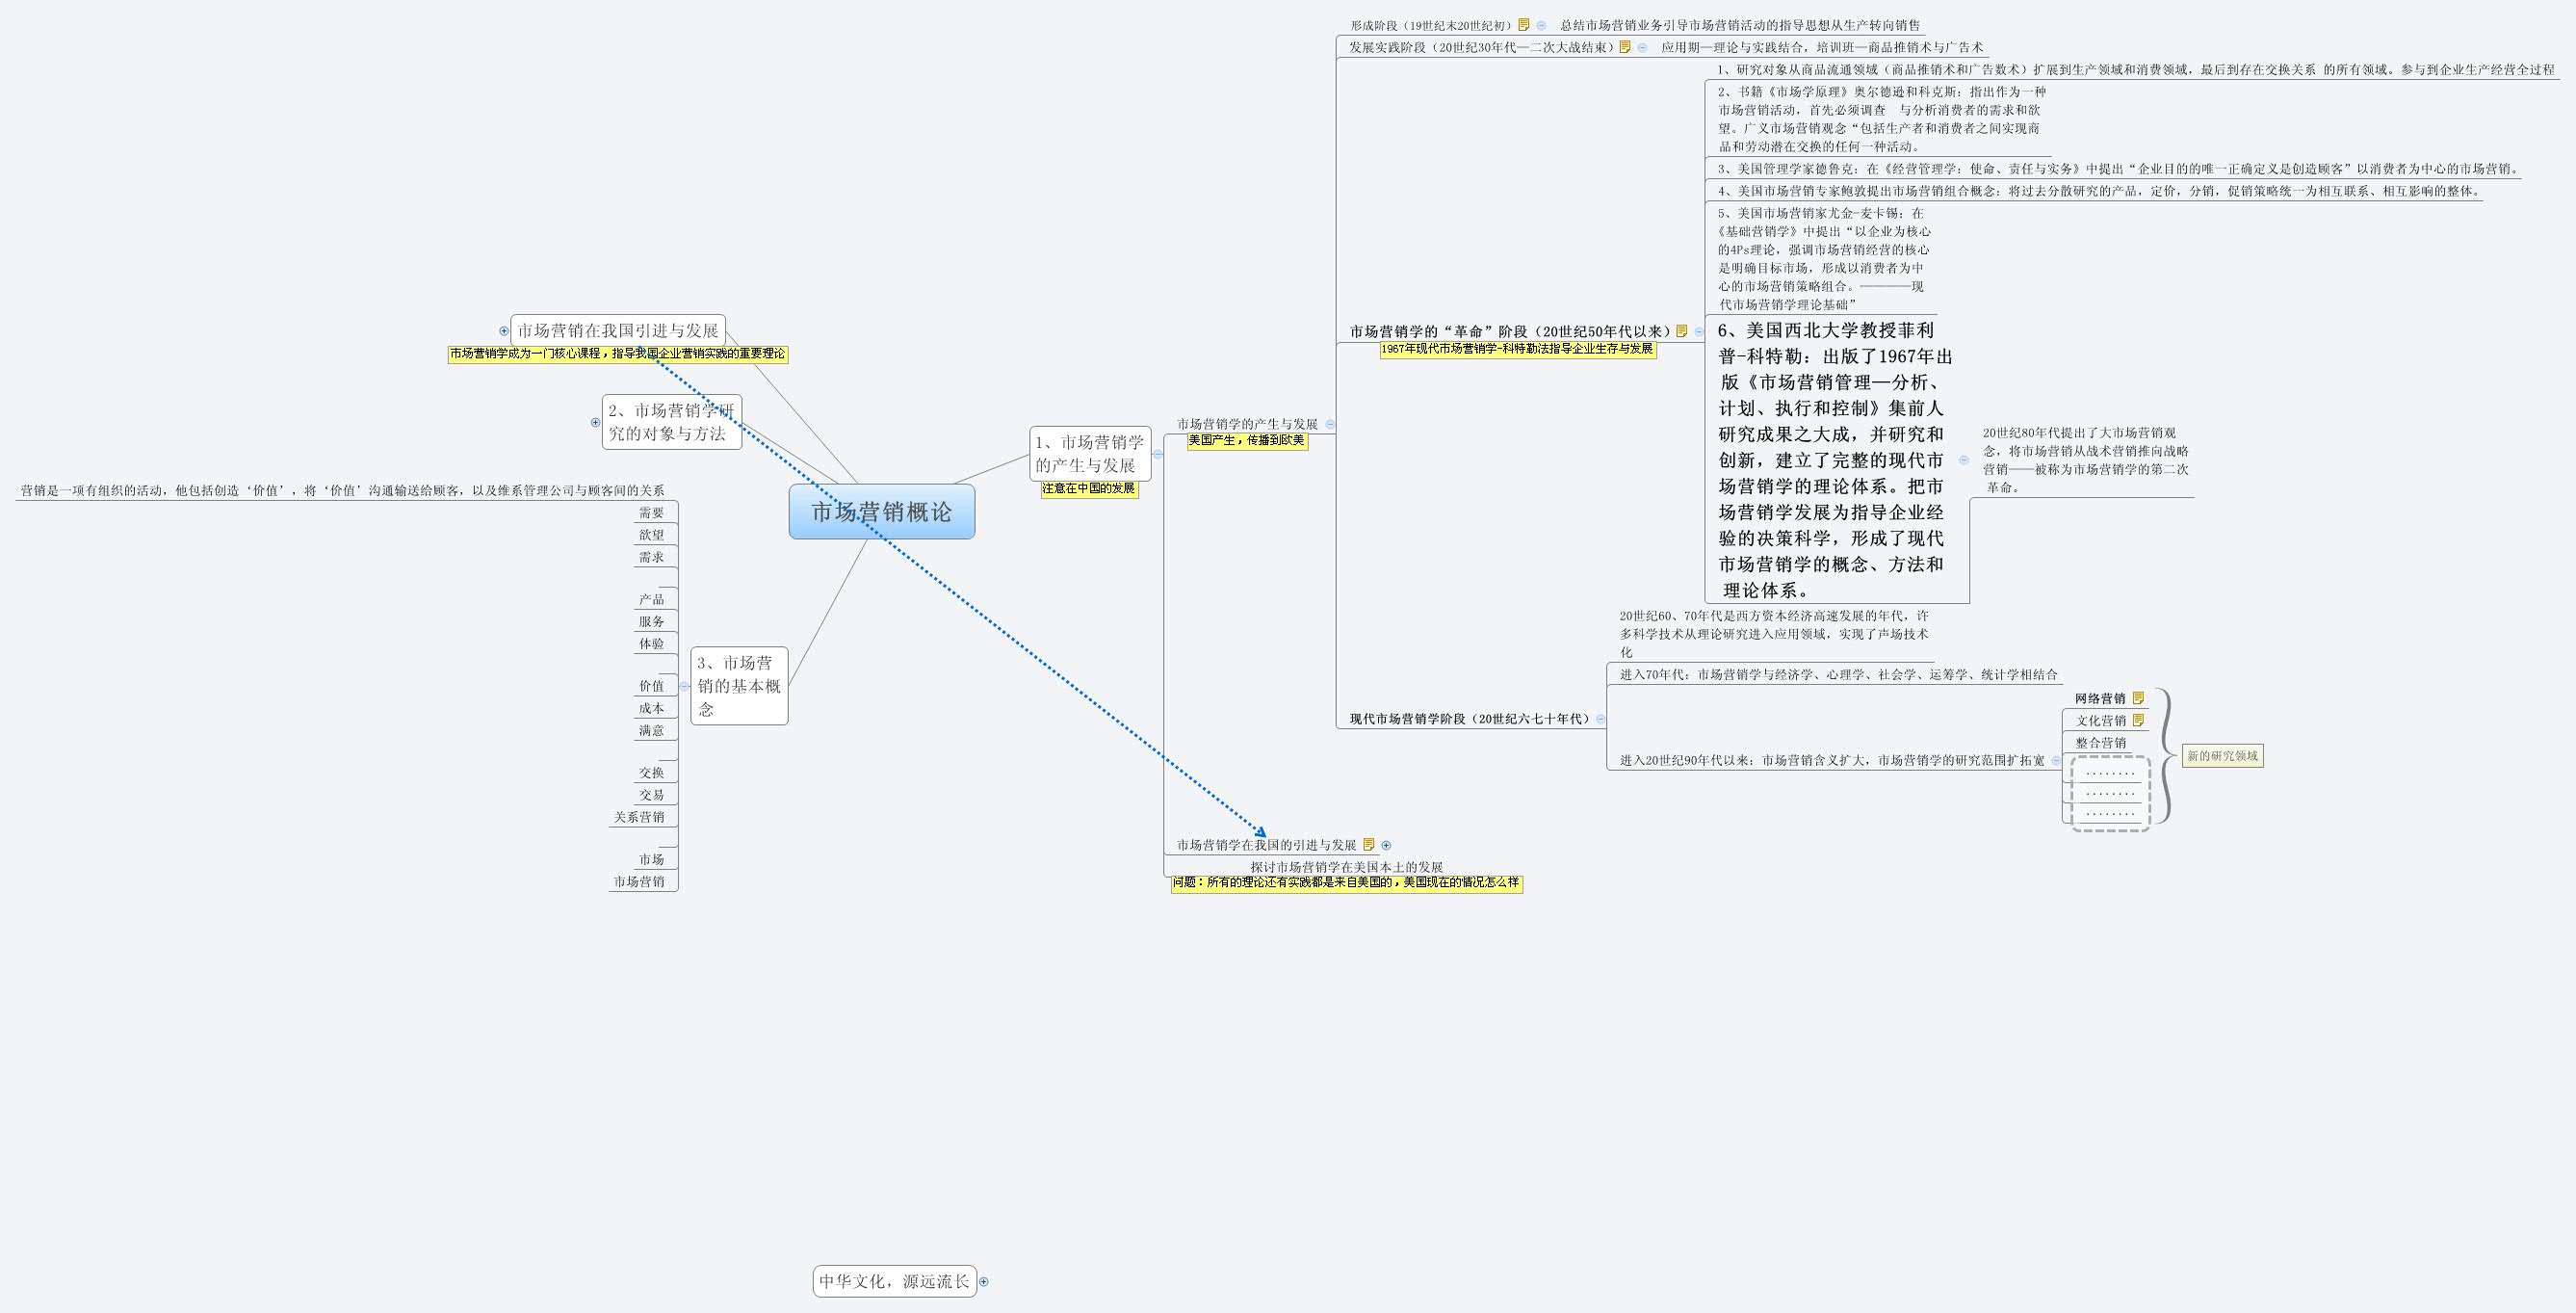This screenshot has width=2576, height=1313.
Task: Open note icon on 形成阶段 topic
Action: [1524, 25]
